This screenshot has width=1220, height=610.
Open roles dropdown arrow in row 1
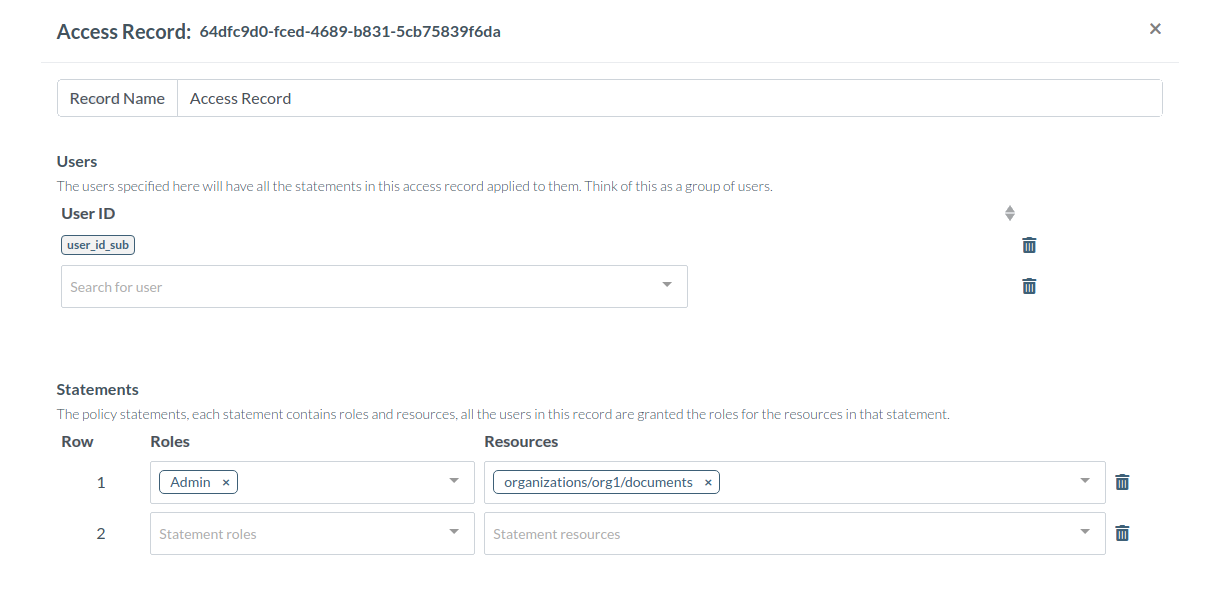pyautogui.click(x=454, y=481)
